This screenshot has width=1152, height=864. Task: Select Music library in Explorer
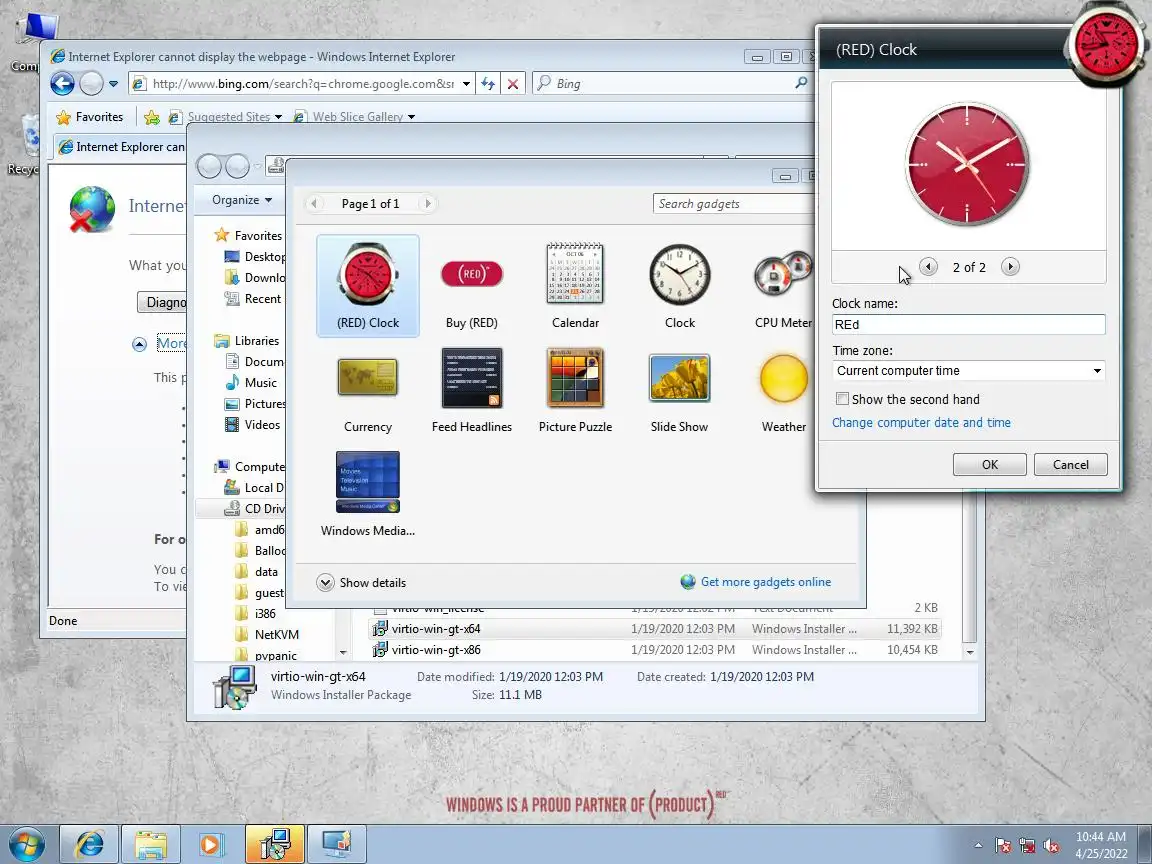tap(251, 383)
